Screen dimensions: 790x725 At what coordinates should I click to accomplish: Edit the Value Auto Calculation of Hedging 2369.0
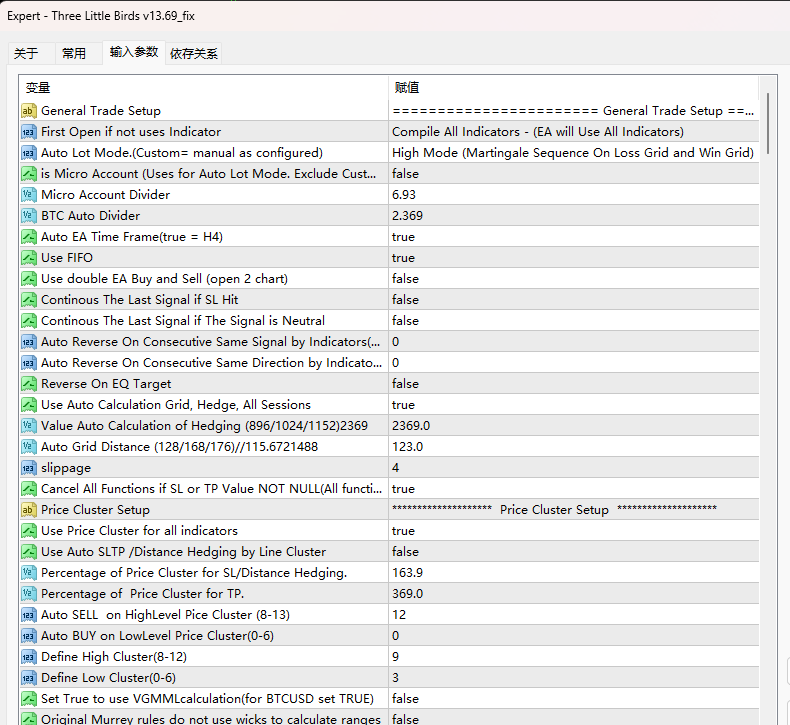tap(574, 426)
